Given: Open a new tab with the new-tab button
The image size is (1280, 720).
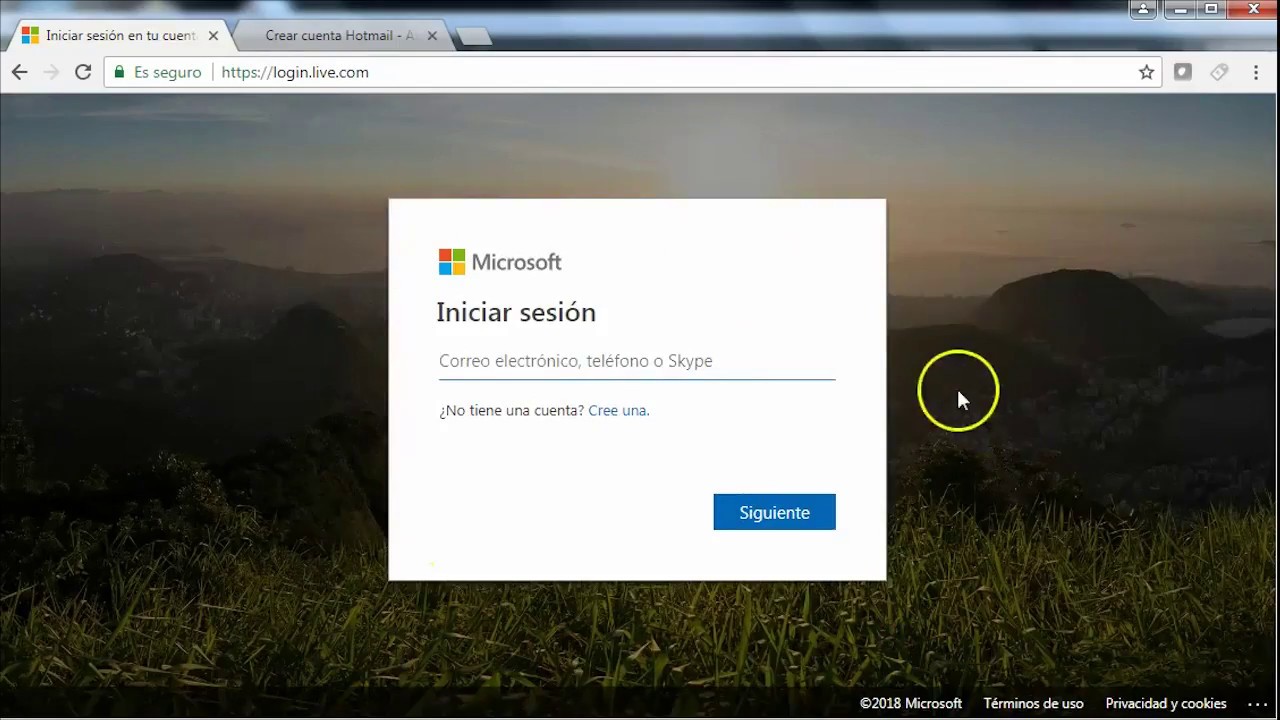Looking at the screenshot, I should pos(473,37).
